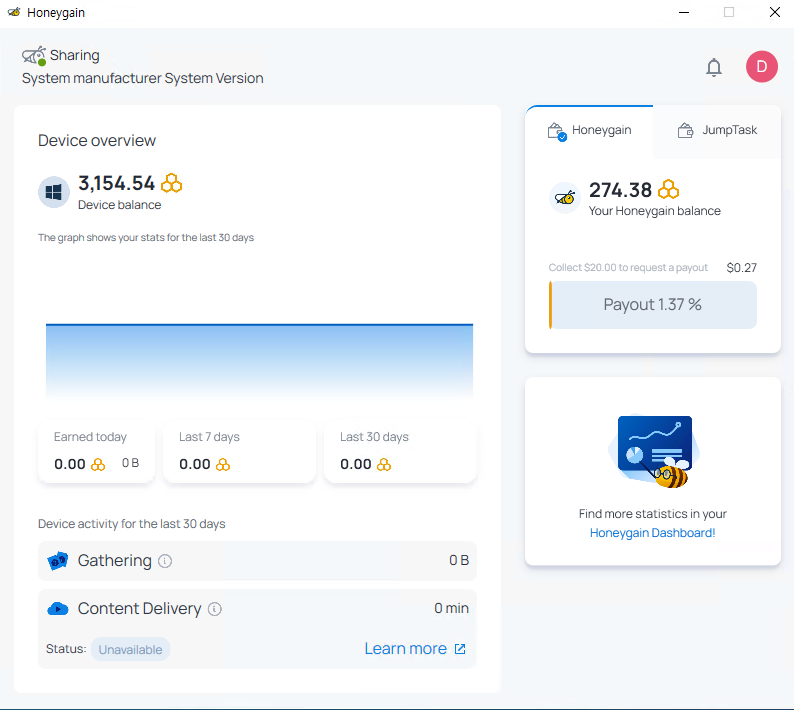Screen dimensions: 794x710
Task: Click 'Your Honeygain balance' label
Action: click(x=654, y=211)
